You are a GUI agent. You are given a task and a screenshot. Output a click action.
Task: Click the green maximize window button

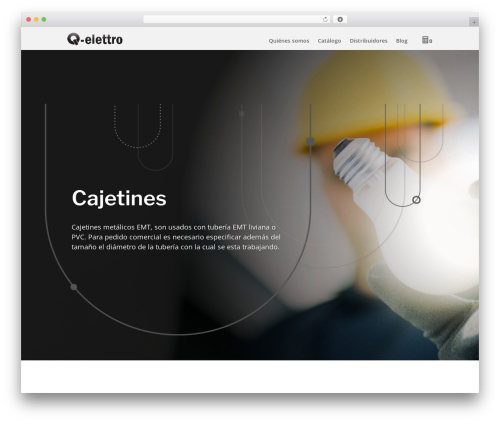[44, 19]
